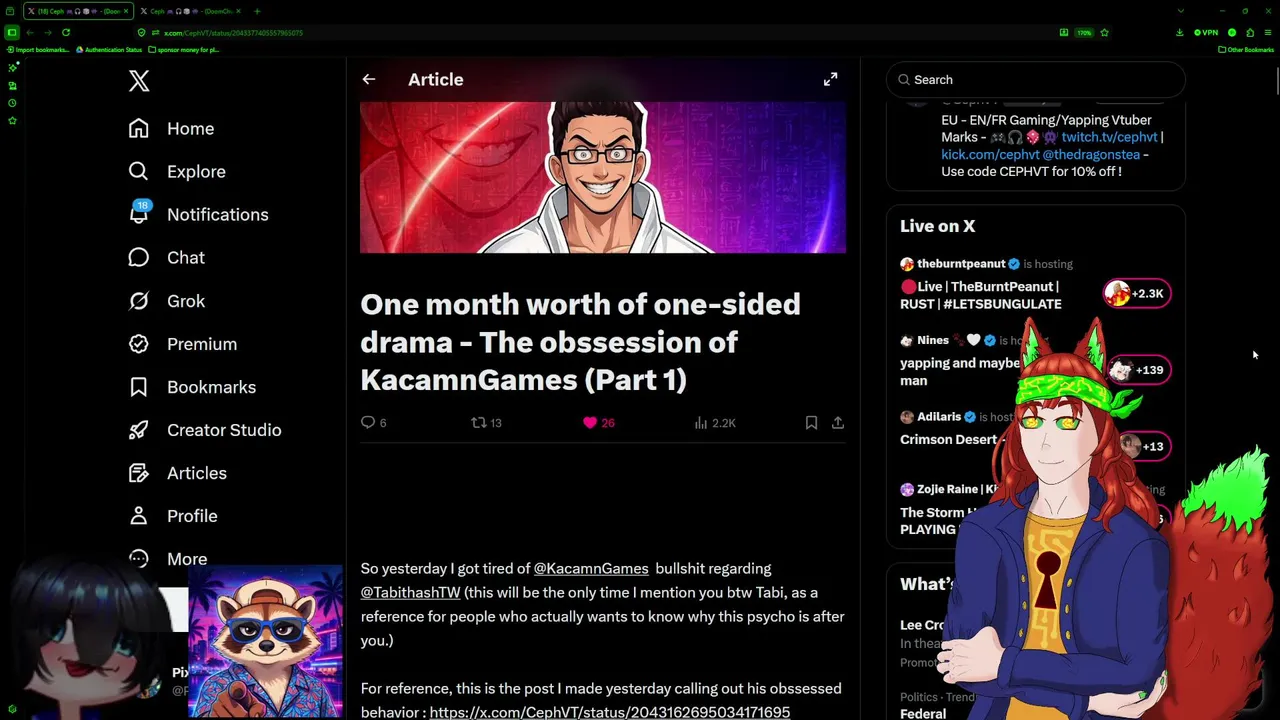Open Bookmarks in sidebar
This screenshot has width=1280, height=720.
pyautogui.click(x=192, y=386)
